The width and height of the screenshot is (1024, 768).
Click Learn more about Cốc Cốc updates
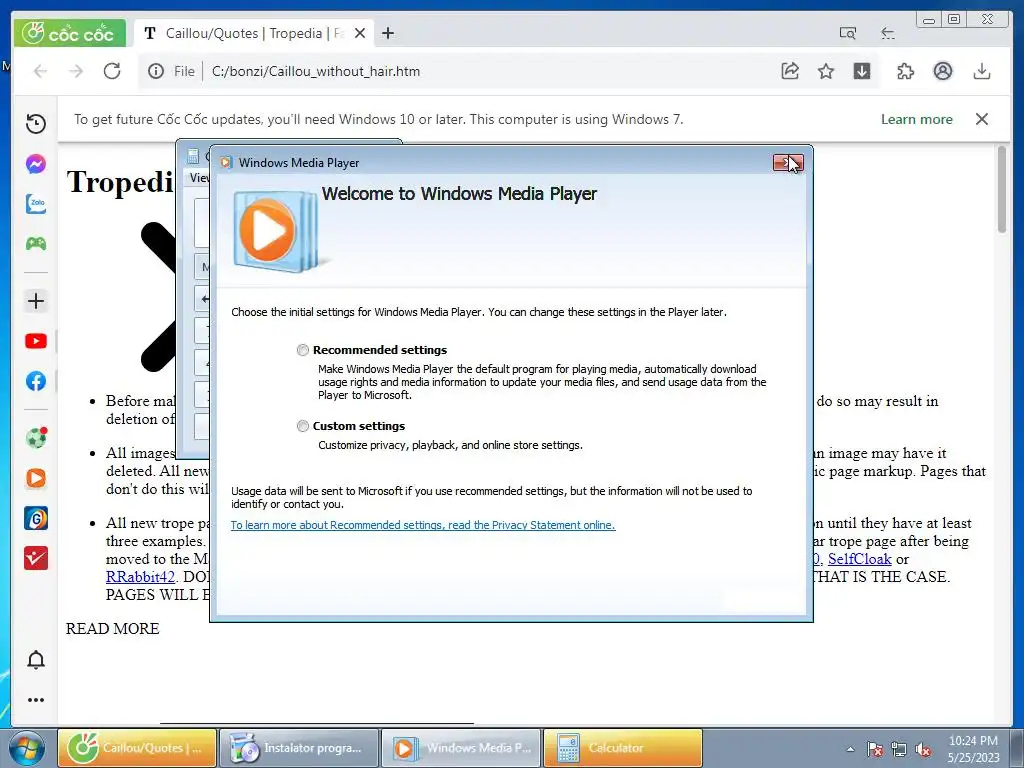(x=916, y=120)
